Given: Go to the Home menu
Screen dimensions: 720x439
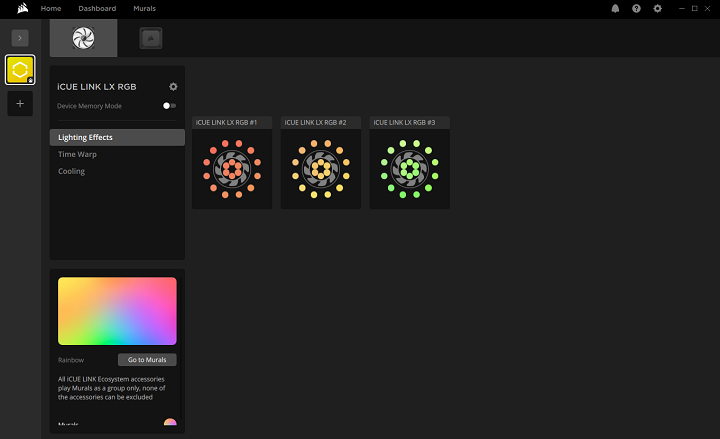Looking at the screenshot, I should pyautogui.click(x=51, y=8).
